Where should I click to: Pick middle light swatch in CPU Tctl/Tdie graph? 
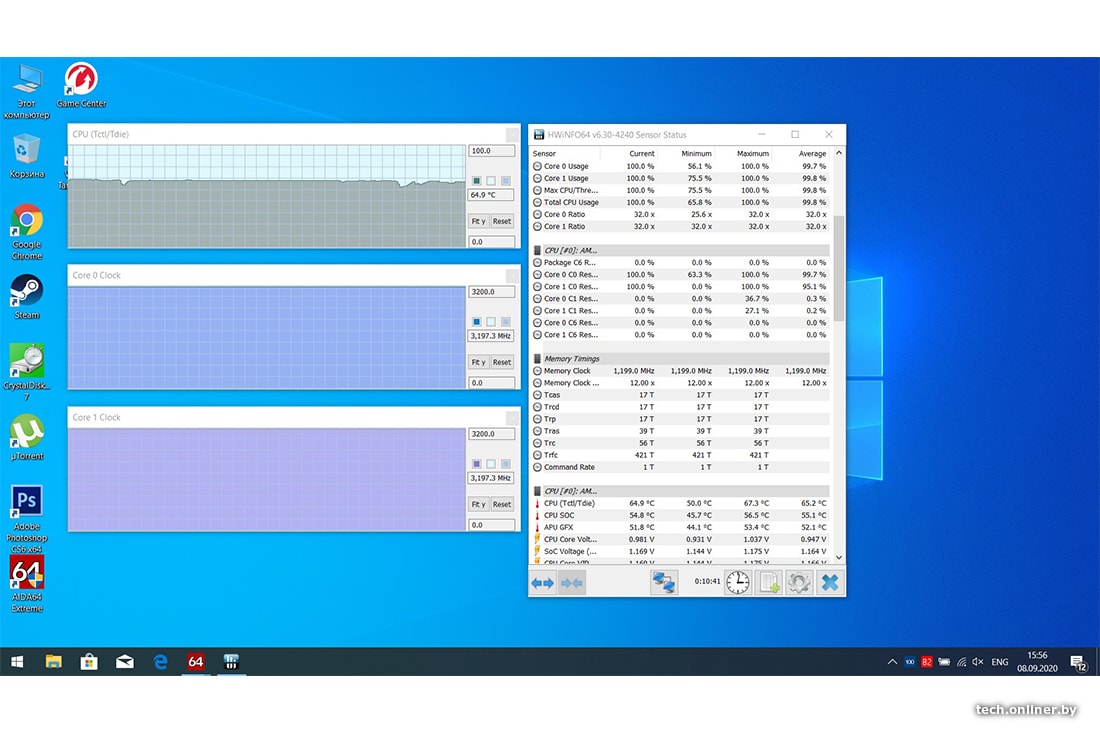click(491, 180)
